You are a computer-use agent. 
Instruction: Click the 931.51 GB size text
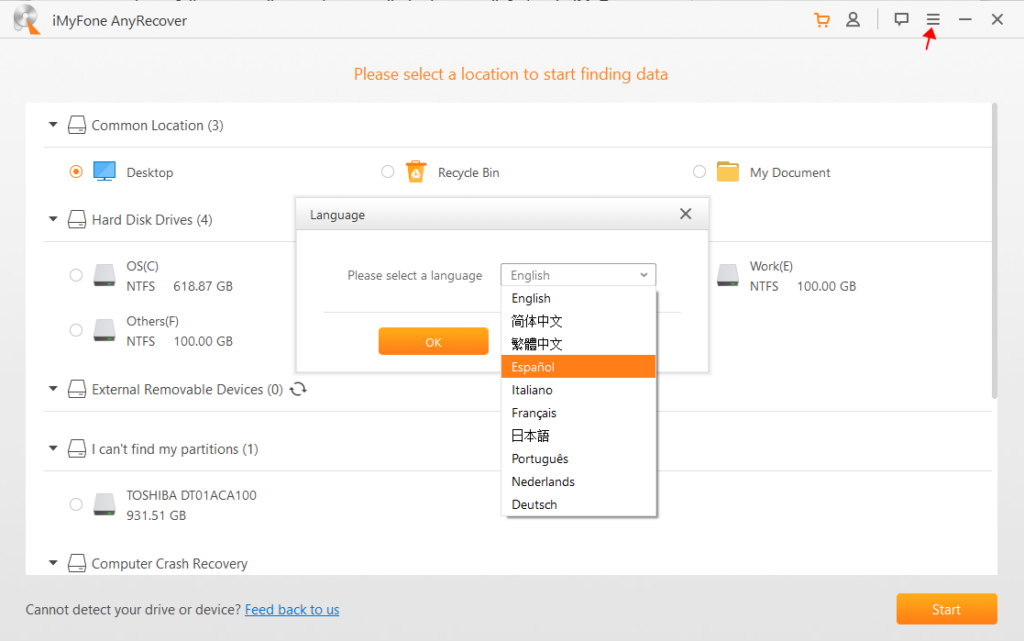[x=156, y=516]
